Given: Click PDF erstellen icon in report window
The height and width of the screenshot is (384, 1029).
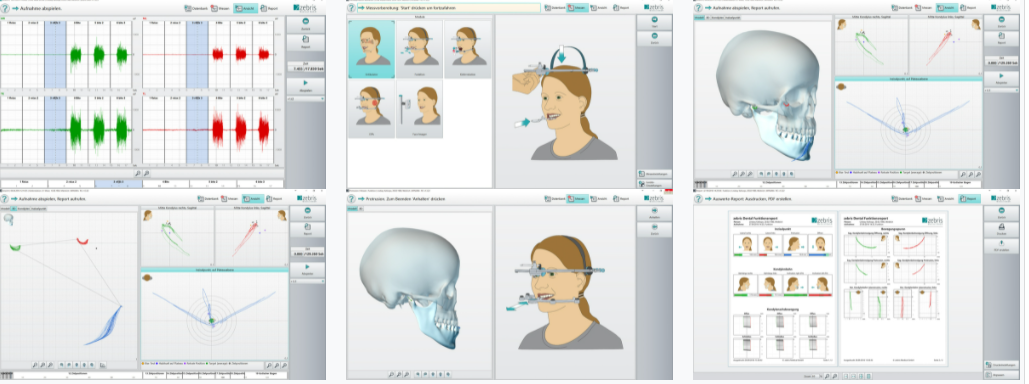Looking at the screenshot, I should coord(1001,245).
